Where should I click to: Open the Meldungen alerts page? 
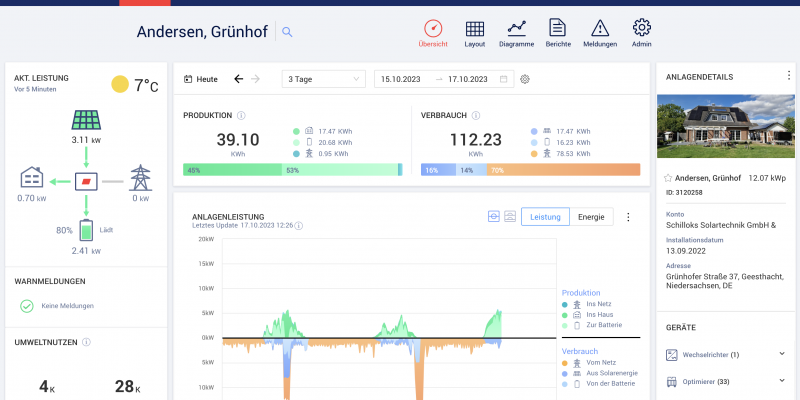point(600,30)
